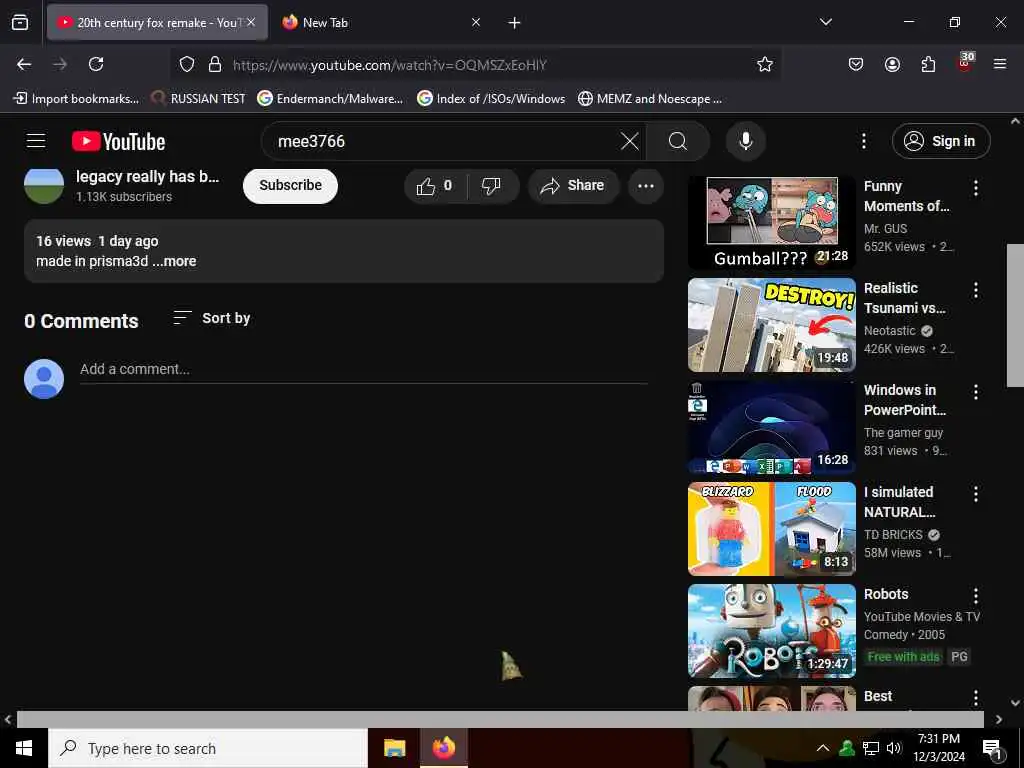Show the tracking protection shield info
The height and width of the screenshot is (768, 1024).
click(187, 64)
